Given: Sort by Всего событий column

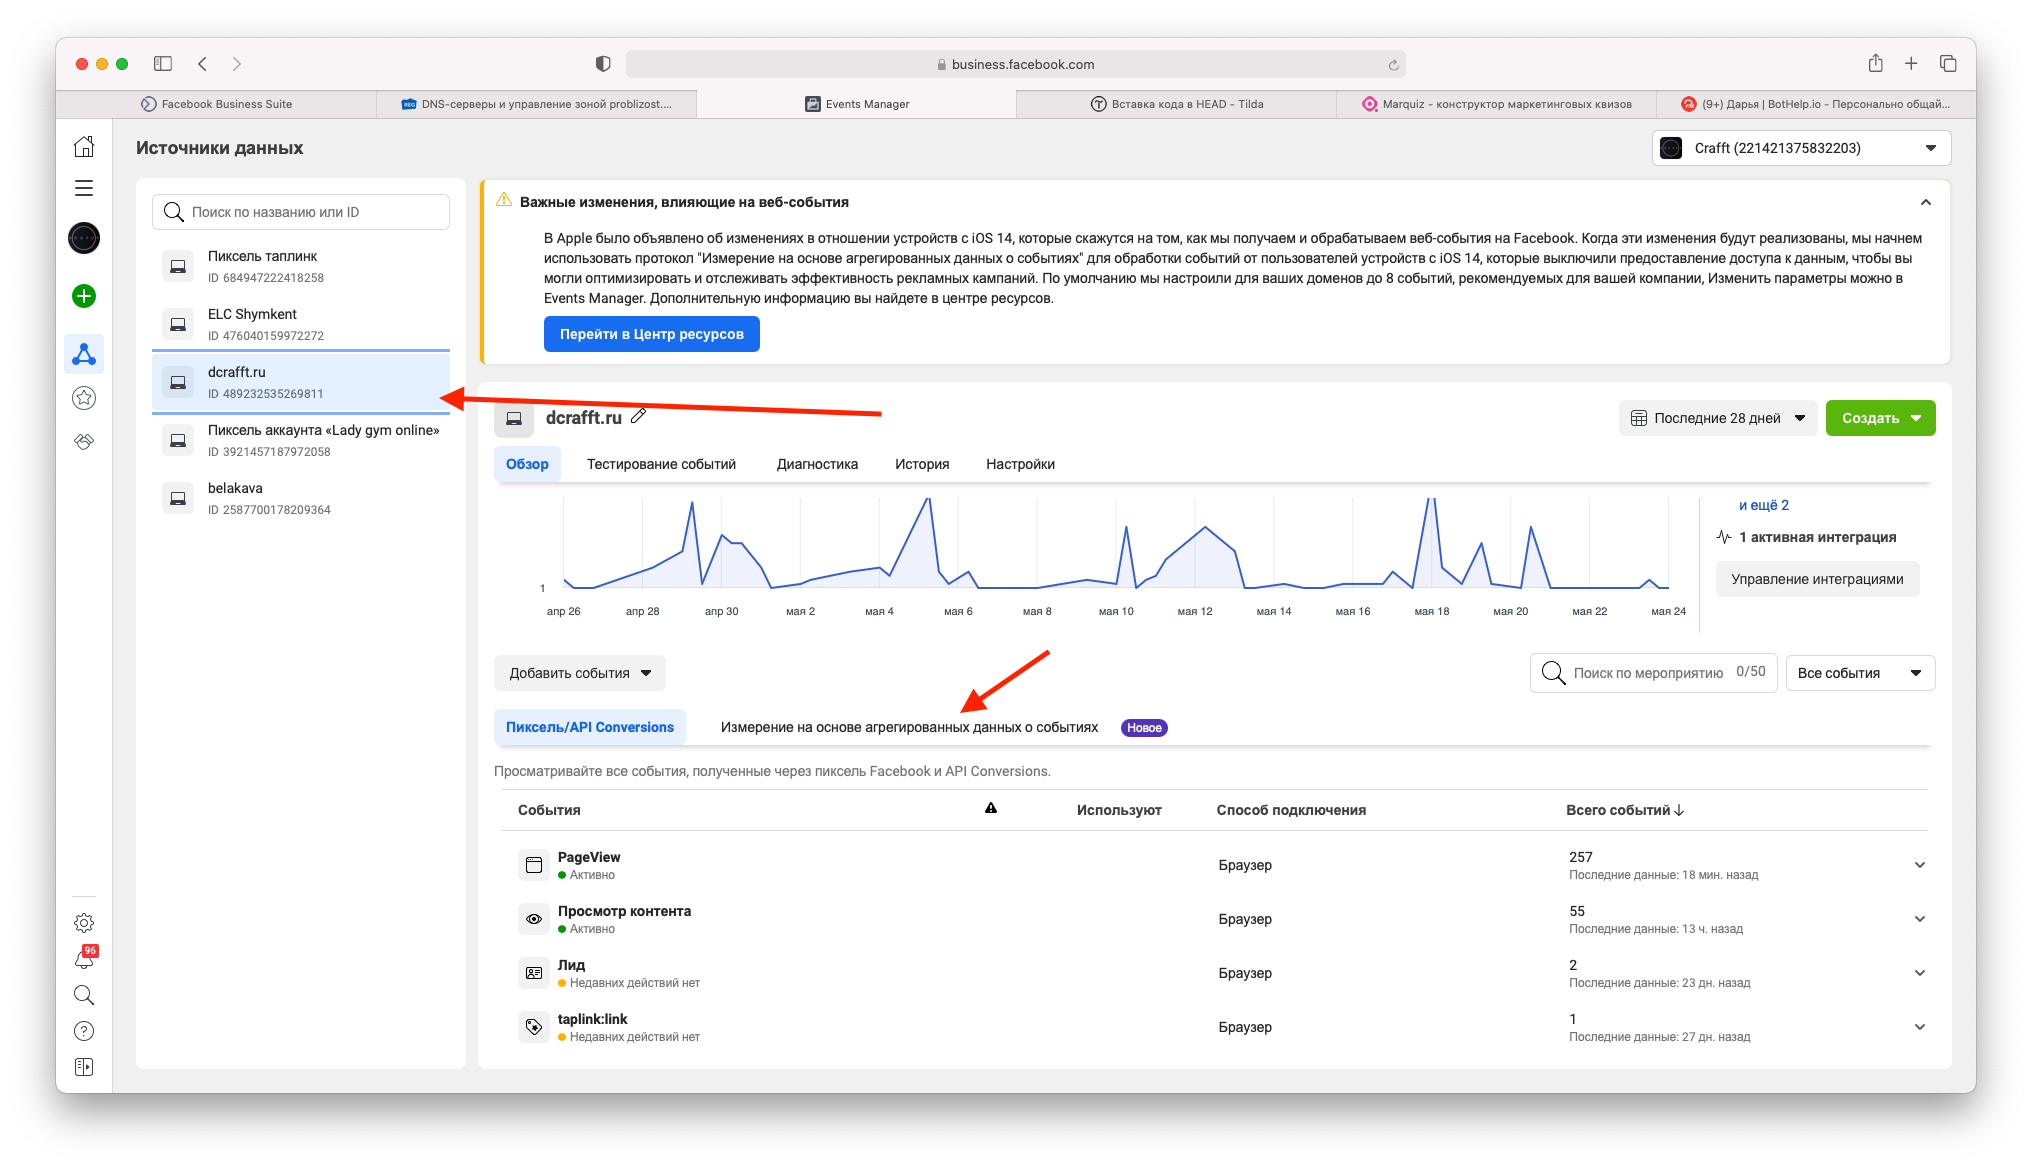Looking at the screenshot, I should 1625,810.
